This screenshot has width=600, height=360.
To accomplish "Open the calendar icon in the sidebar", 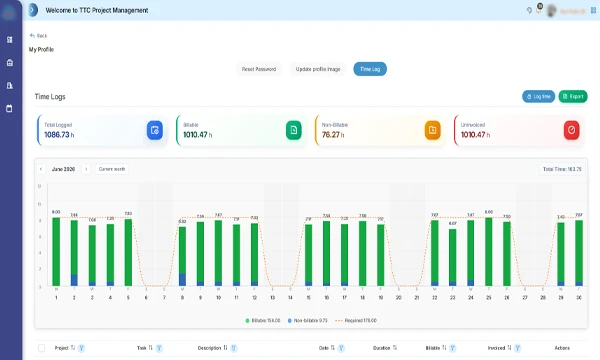I will pyautogui.click(x=10, y=108).
